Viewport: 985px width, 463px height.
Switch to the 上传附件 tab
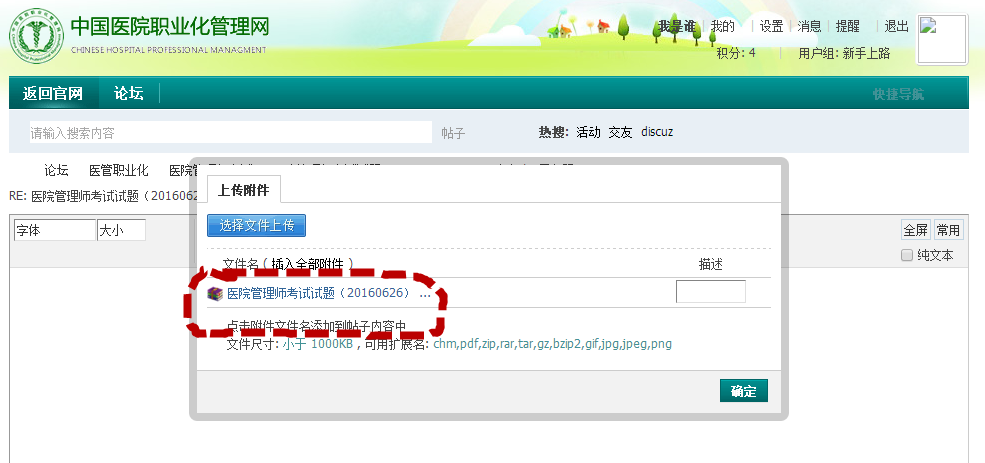(x=243, y=190)
